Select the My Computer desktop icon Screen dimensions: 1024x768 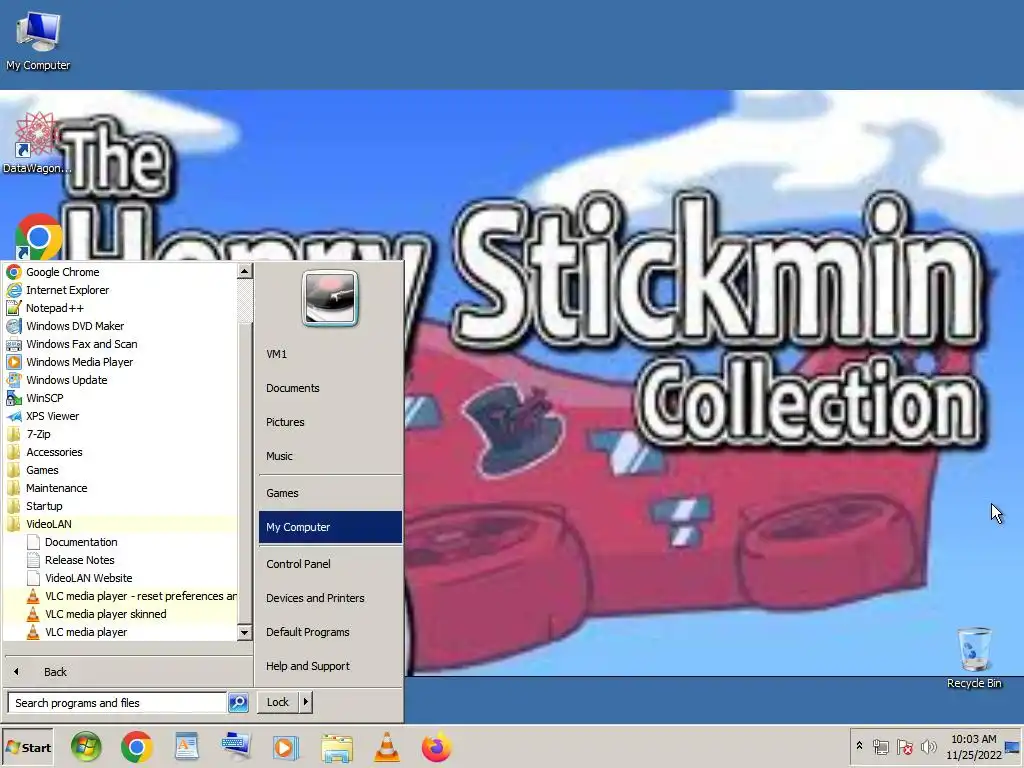click(38, 40)
